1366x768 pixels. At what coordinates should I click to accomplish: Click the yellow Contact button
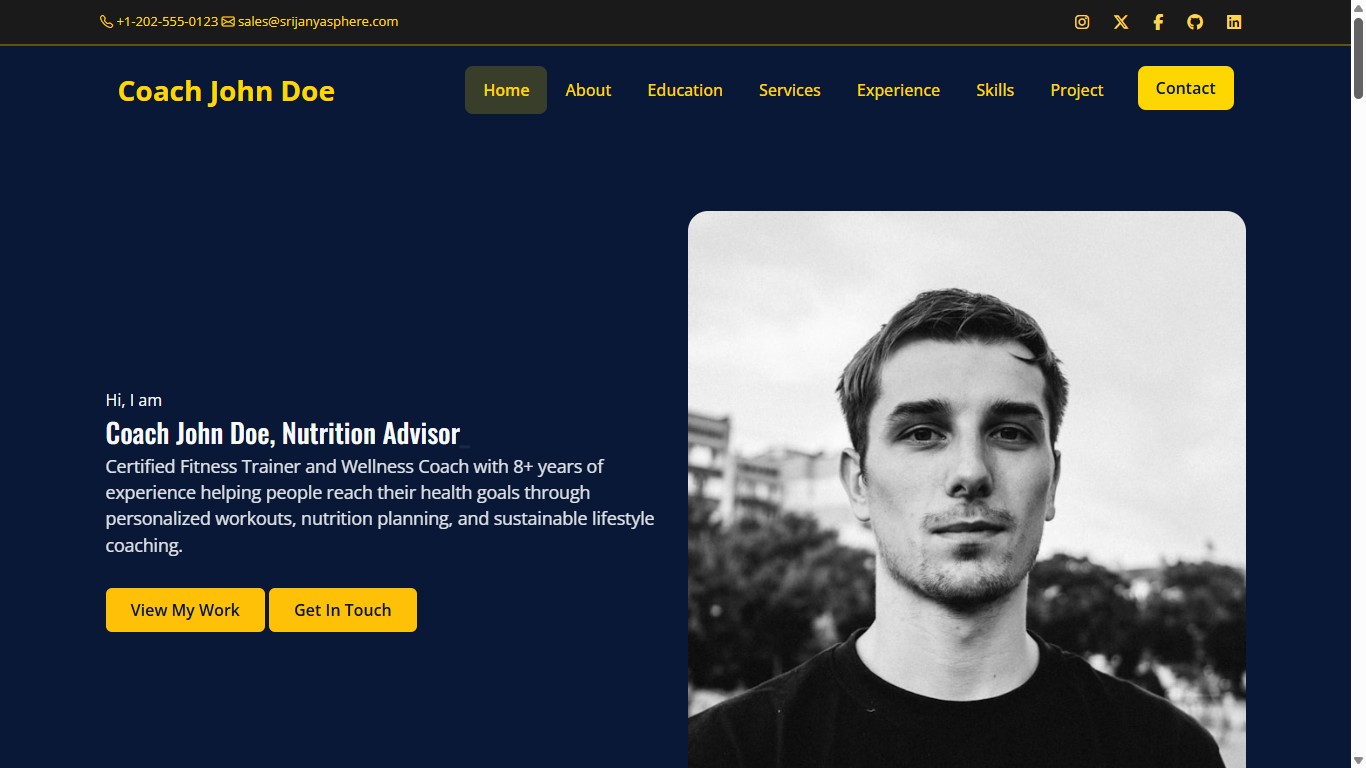(x=1186, y=88)
